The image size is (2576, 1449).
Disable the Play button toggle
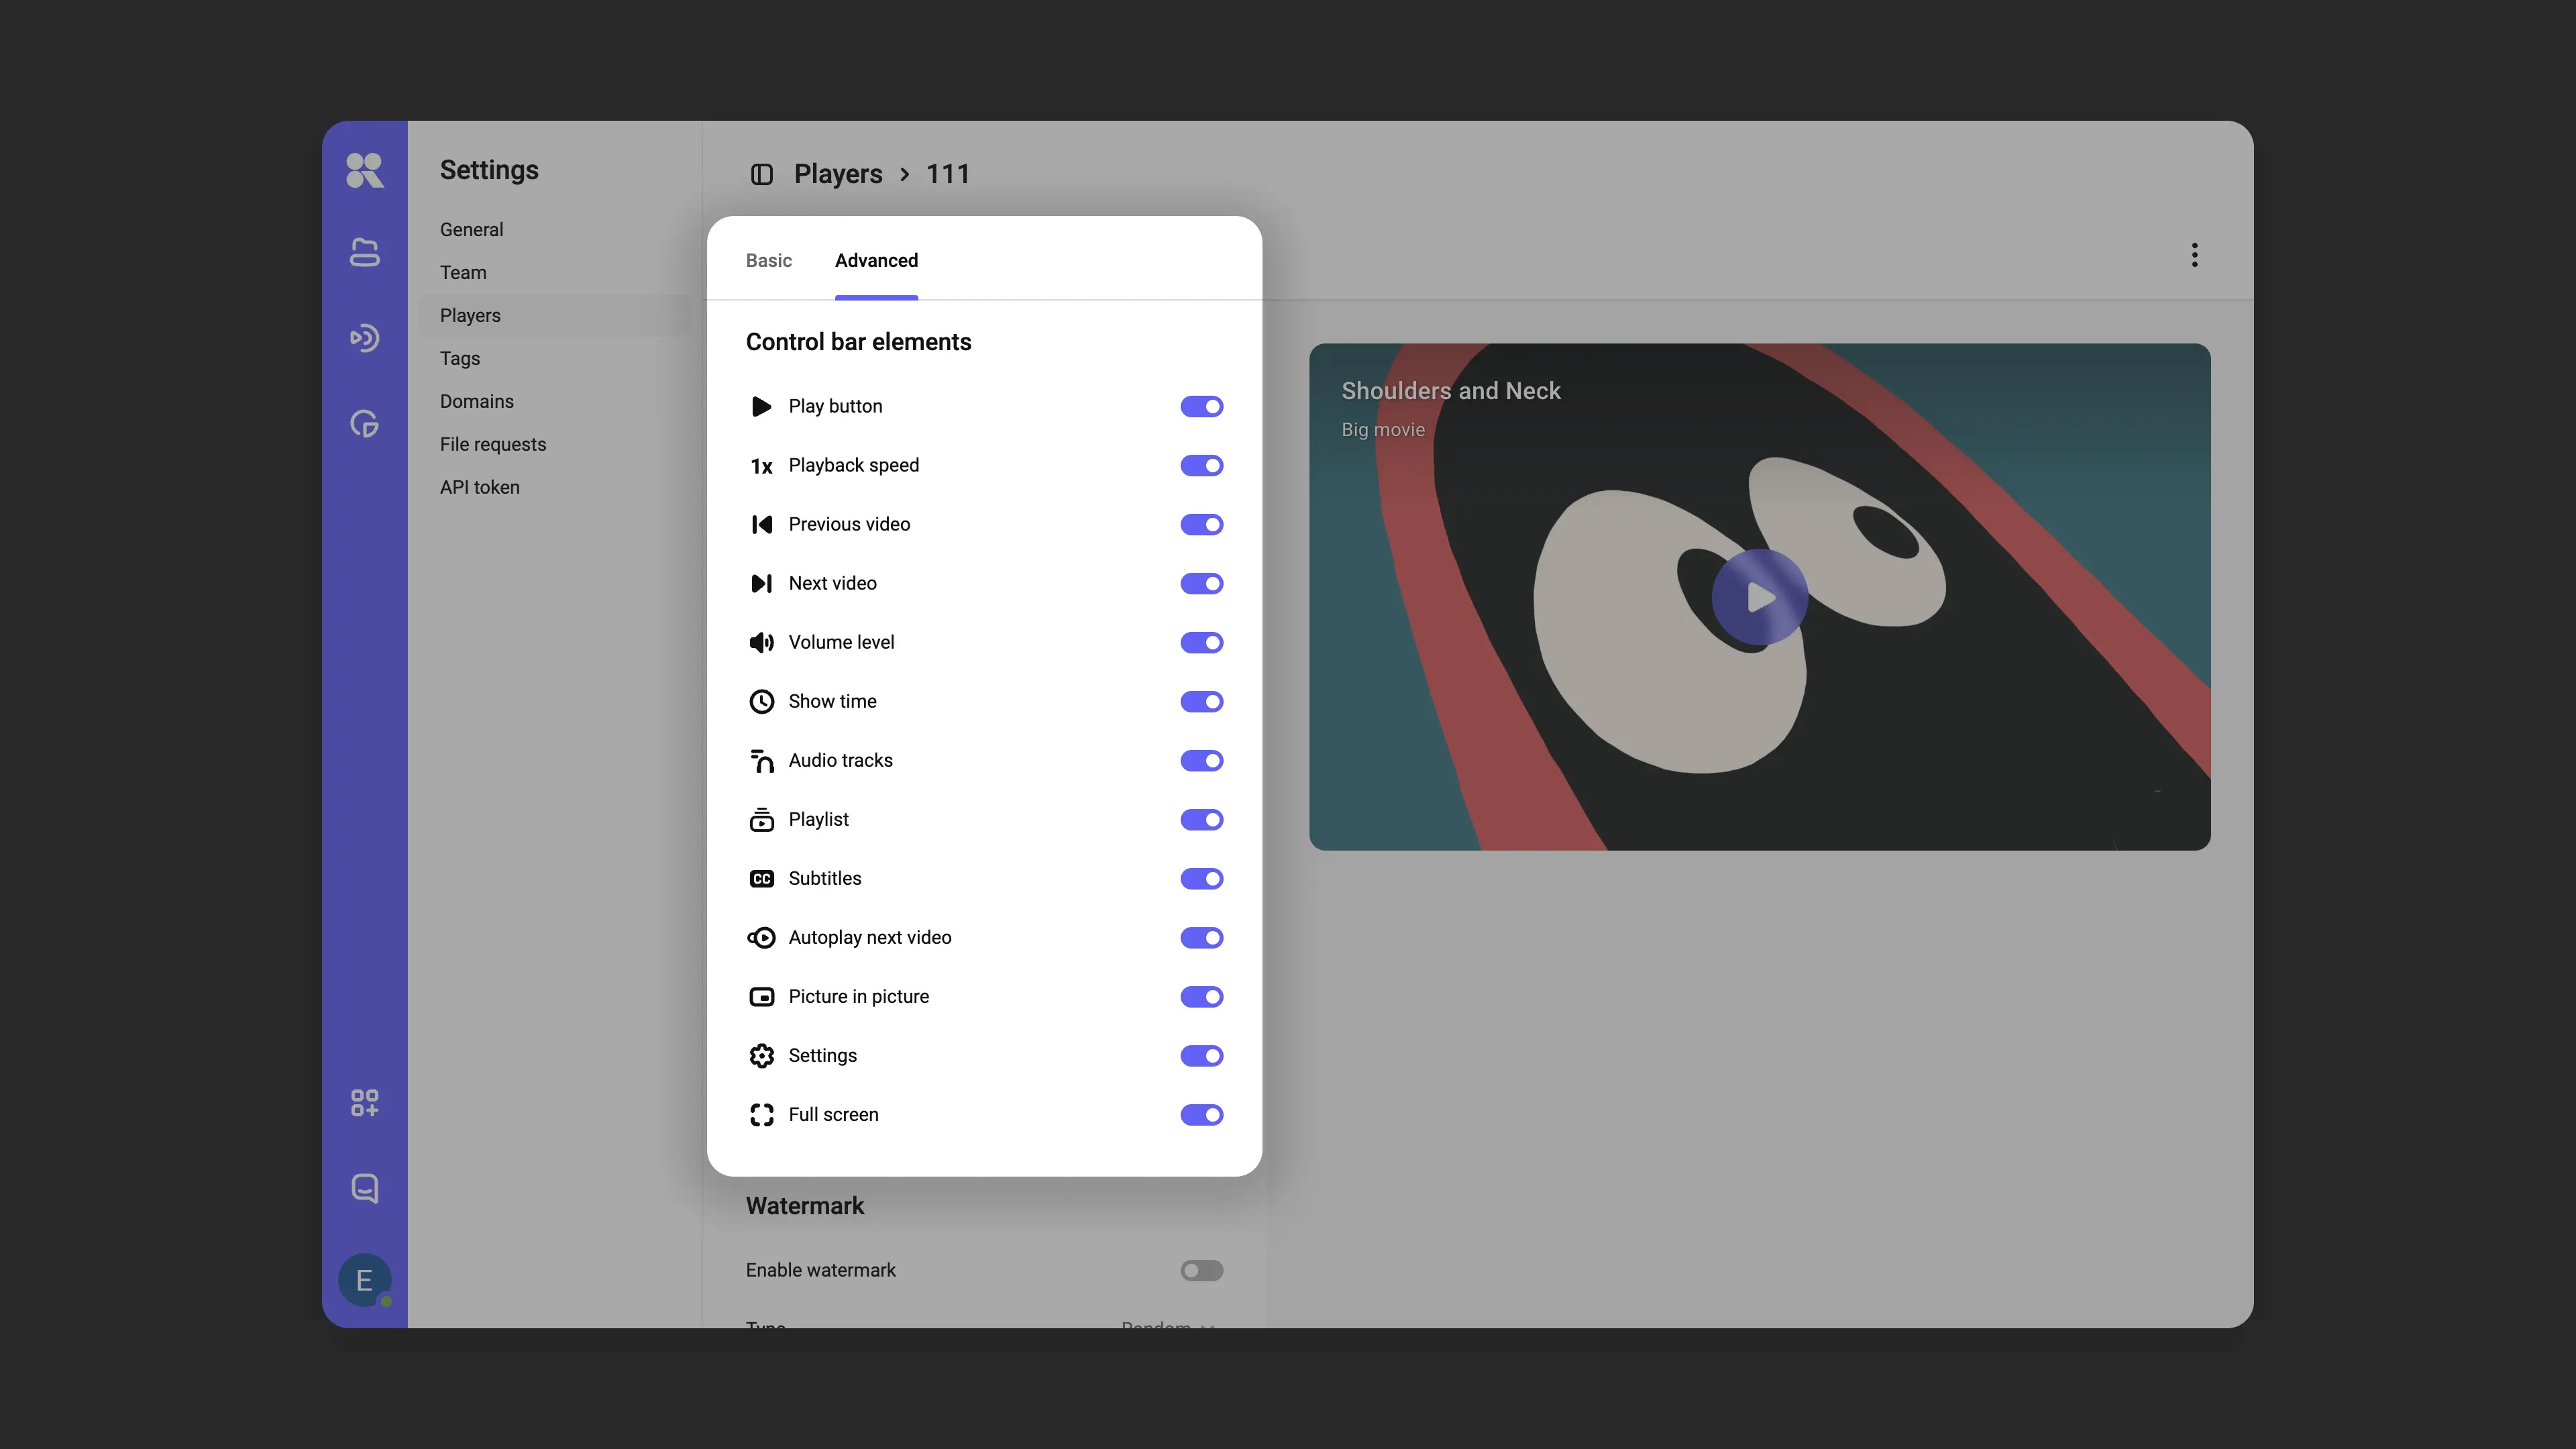pyautogui.click(x=1201, y=406)
